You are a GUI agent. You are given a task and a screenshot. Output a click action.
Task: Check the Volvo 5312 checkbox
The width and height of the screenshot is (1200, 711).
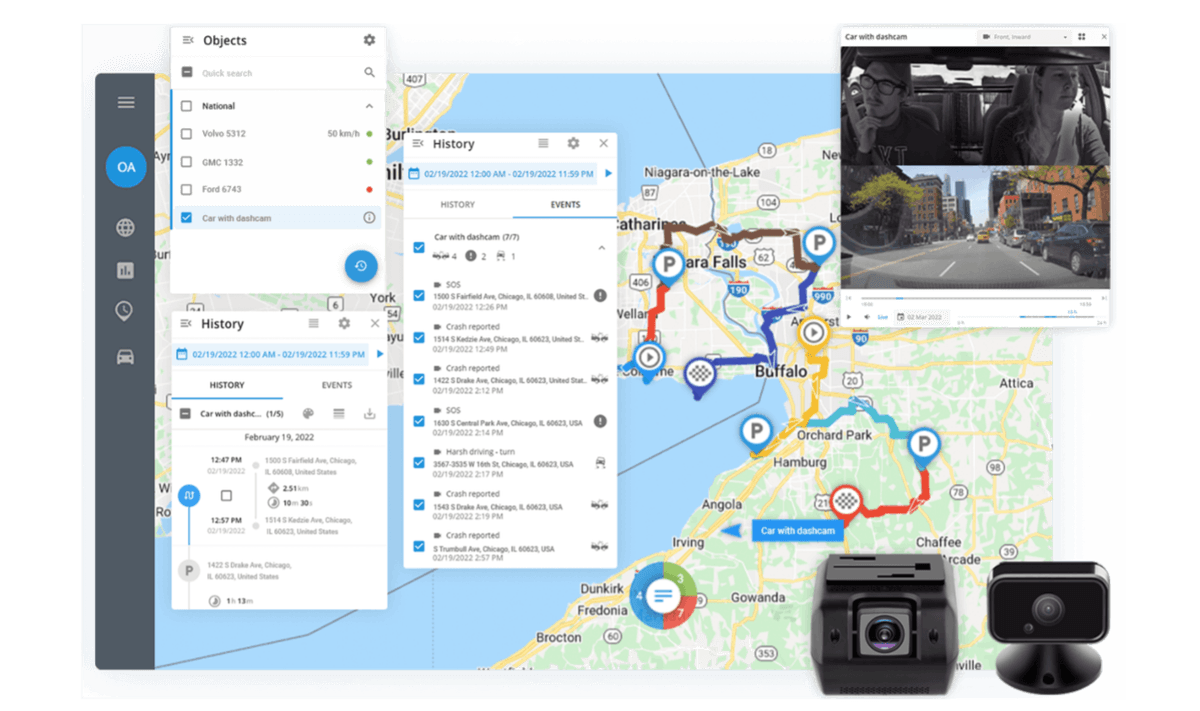pyautogui.click(x=186, y=133)
